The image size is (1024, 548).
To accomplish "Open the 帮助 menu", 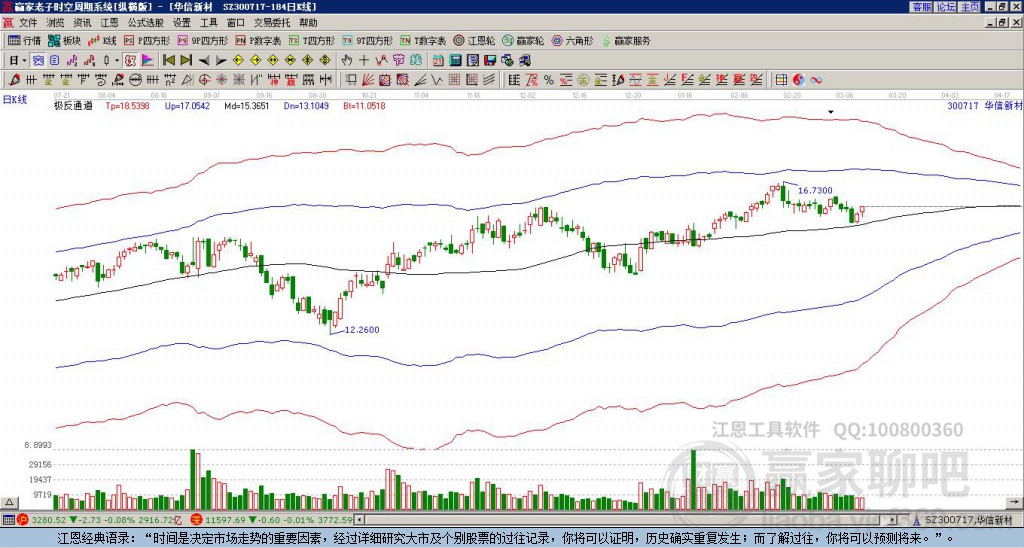I will click(x=308, y=23).
